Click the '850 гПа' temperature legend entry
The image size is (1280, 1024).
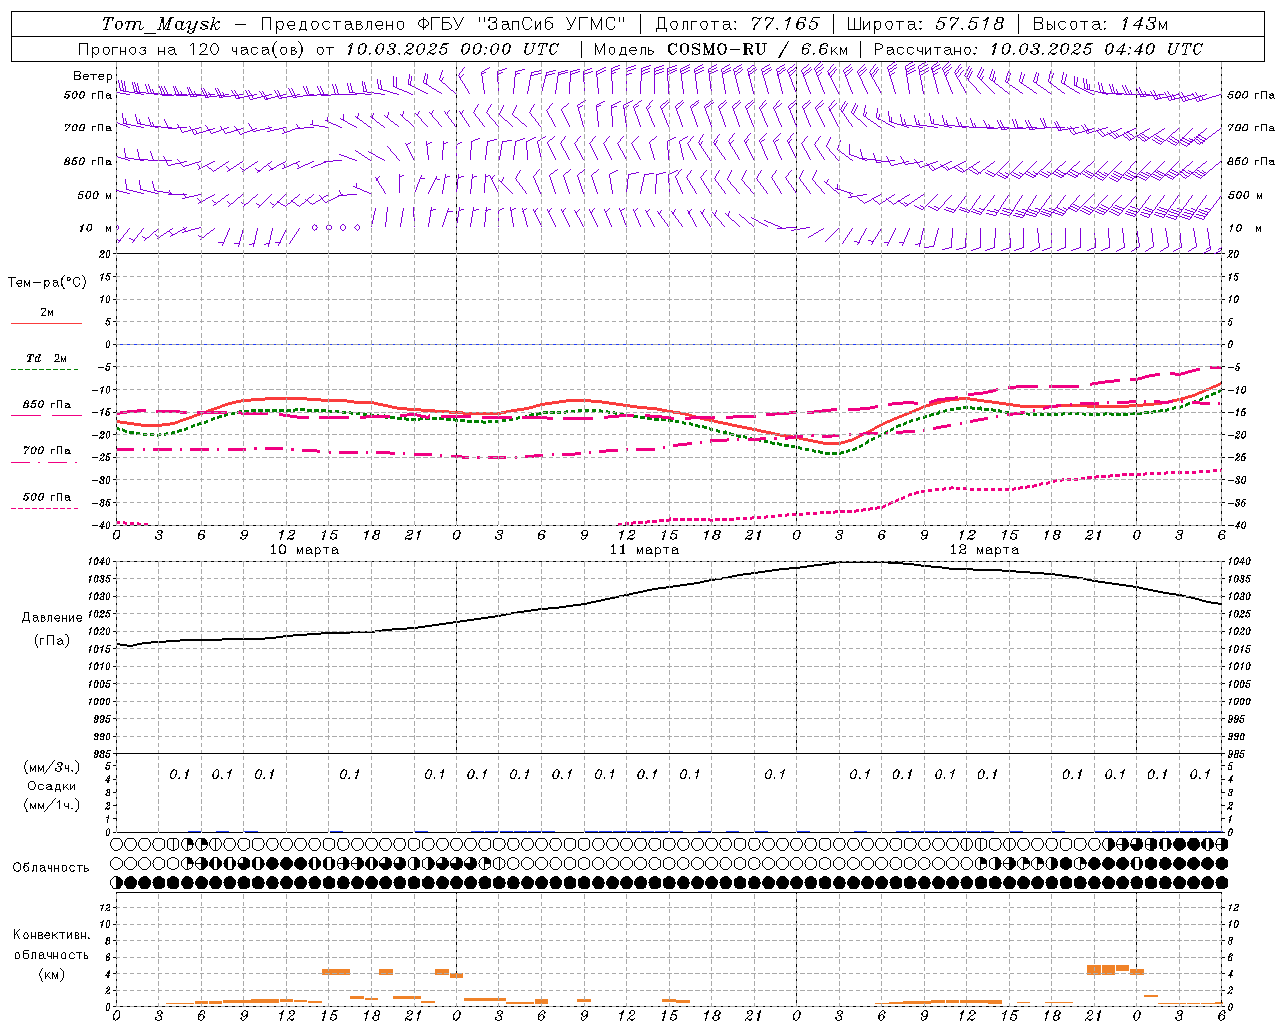[47, 404]
